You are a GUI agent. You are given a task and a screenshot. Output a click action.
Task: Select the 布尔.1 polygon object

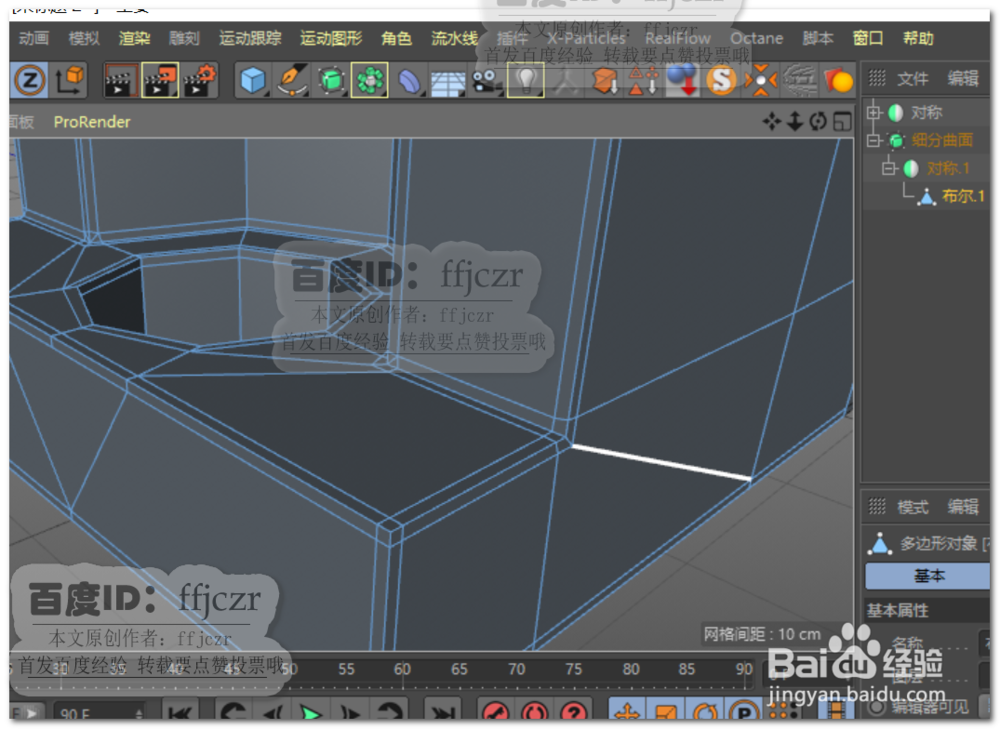click(x=963, y=196)
